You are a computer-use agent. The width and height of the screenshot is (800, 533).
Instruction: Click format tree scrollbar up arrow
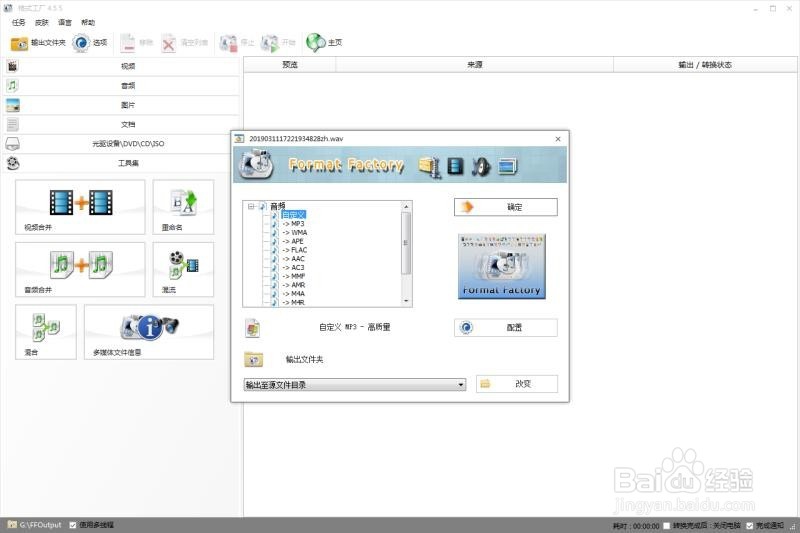click(x=407, y=207)
